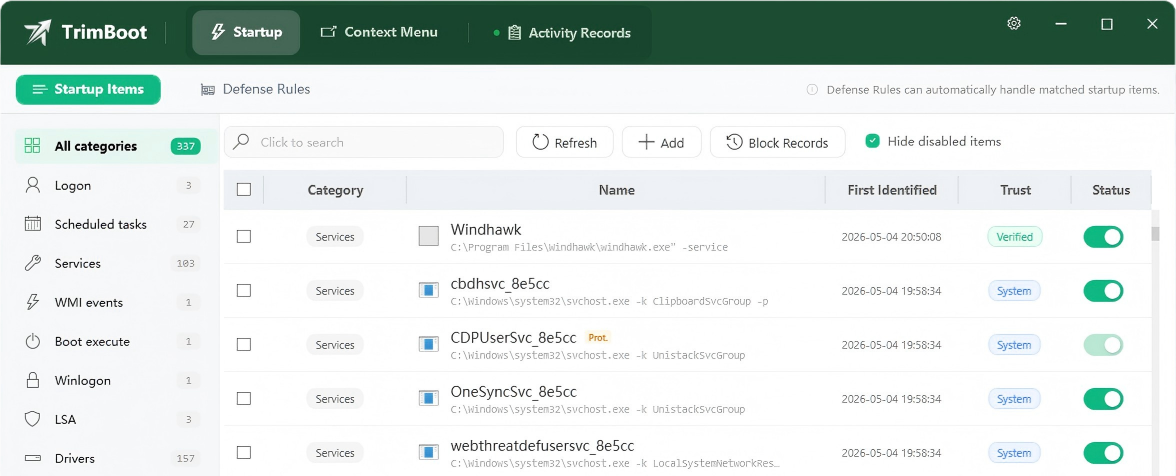Switch to the Startup tab
The height and width of the screenshot is (476, 1176).
(246, 32)
